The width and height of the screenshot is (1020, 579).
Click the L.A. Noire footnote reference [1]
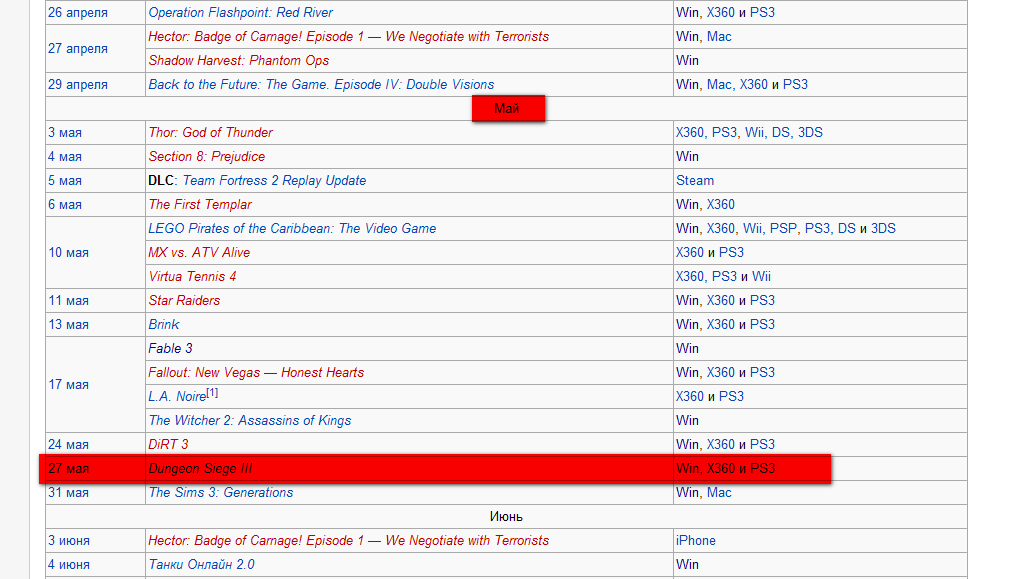[212, 394]
